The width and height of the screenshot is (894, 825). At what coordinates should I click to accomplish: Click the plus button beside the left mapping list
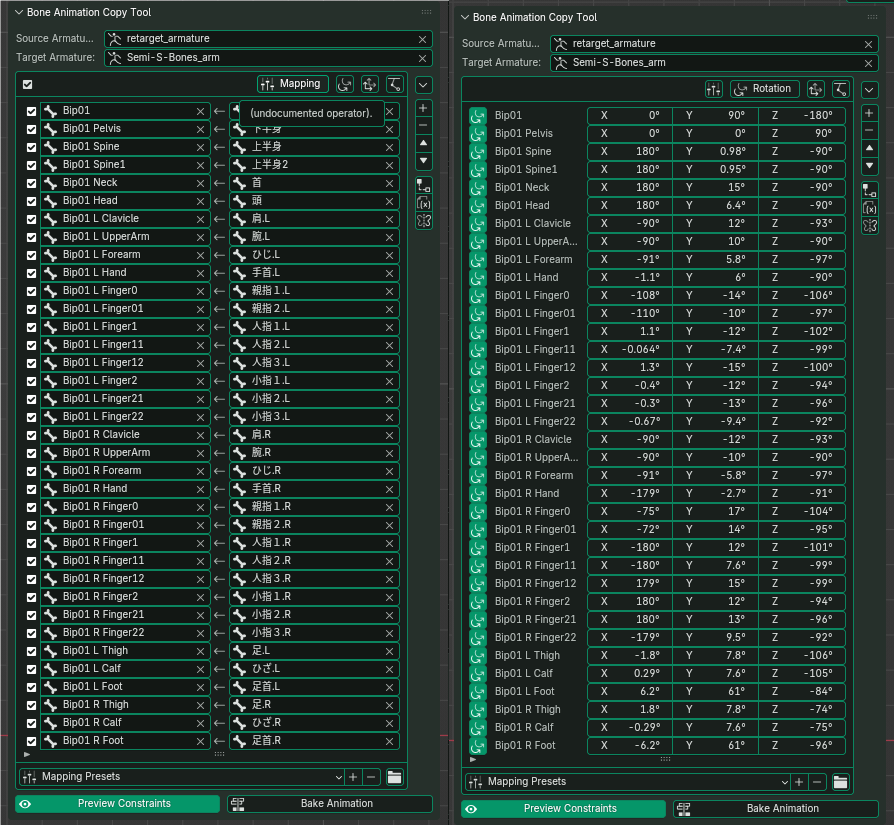pos(423,107)
